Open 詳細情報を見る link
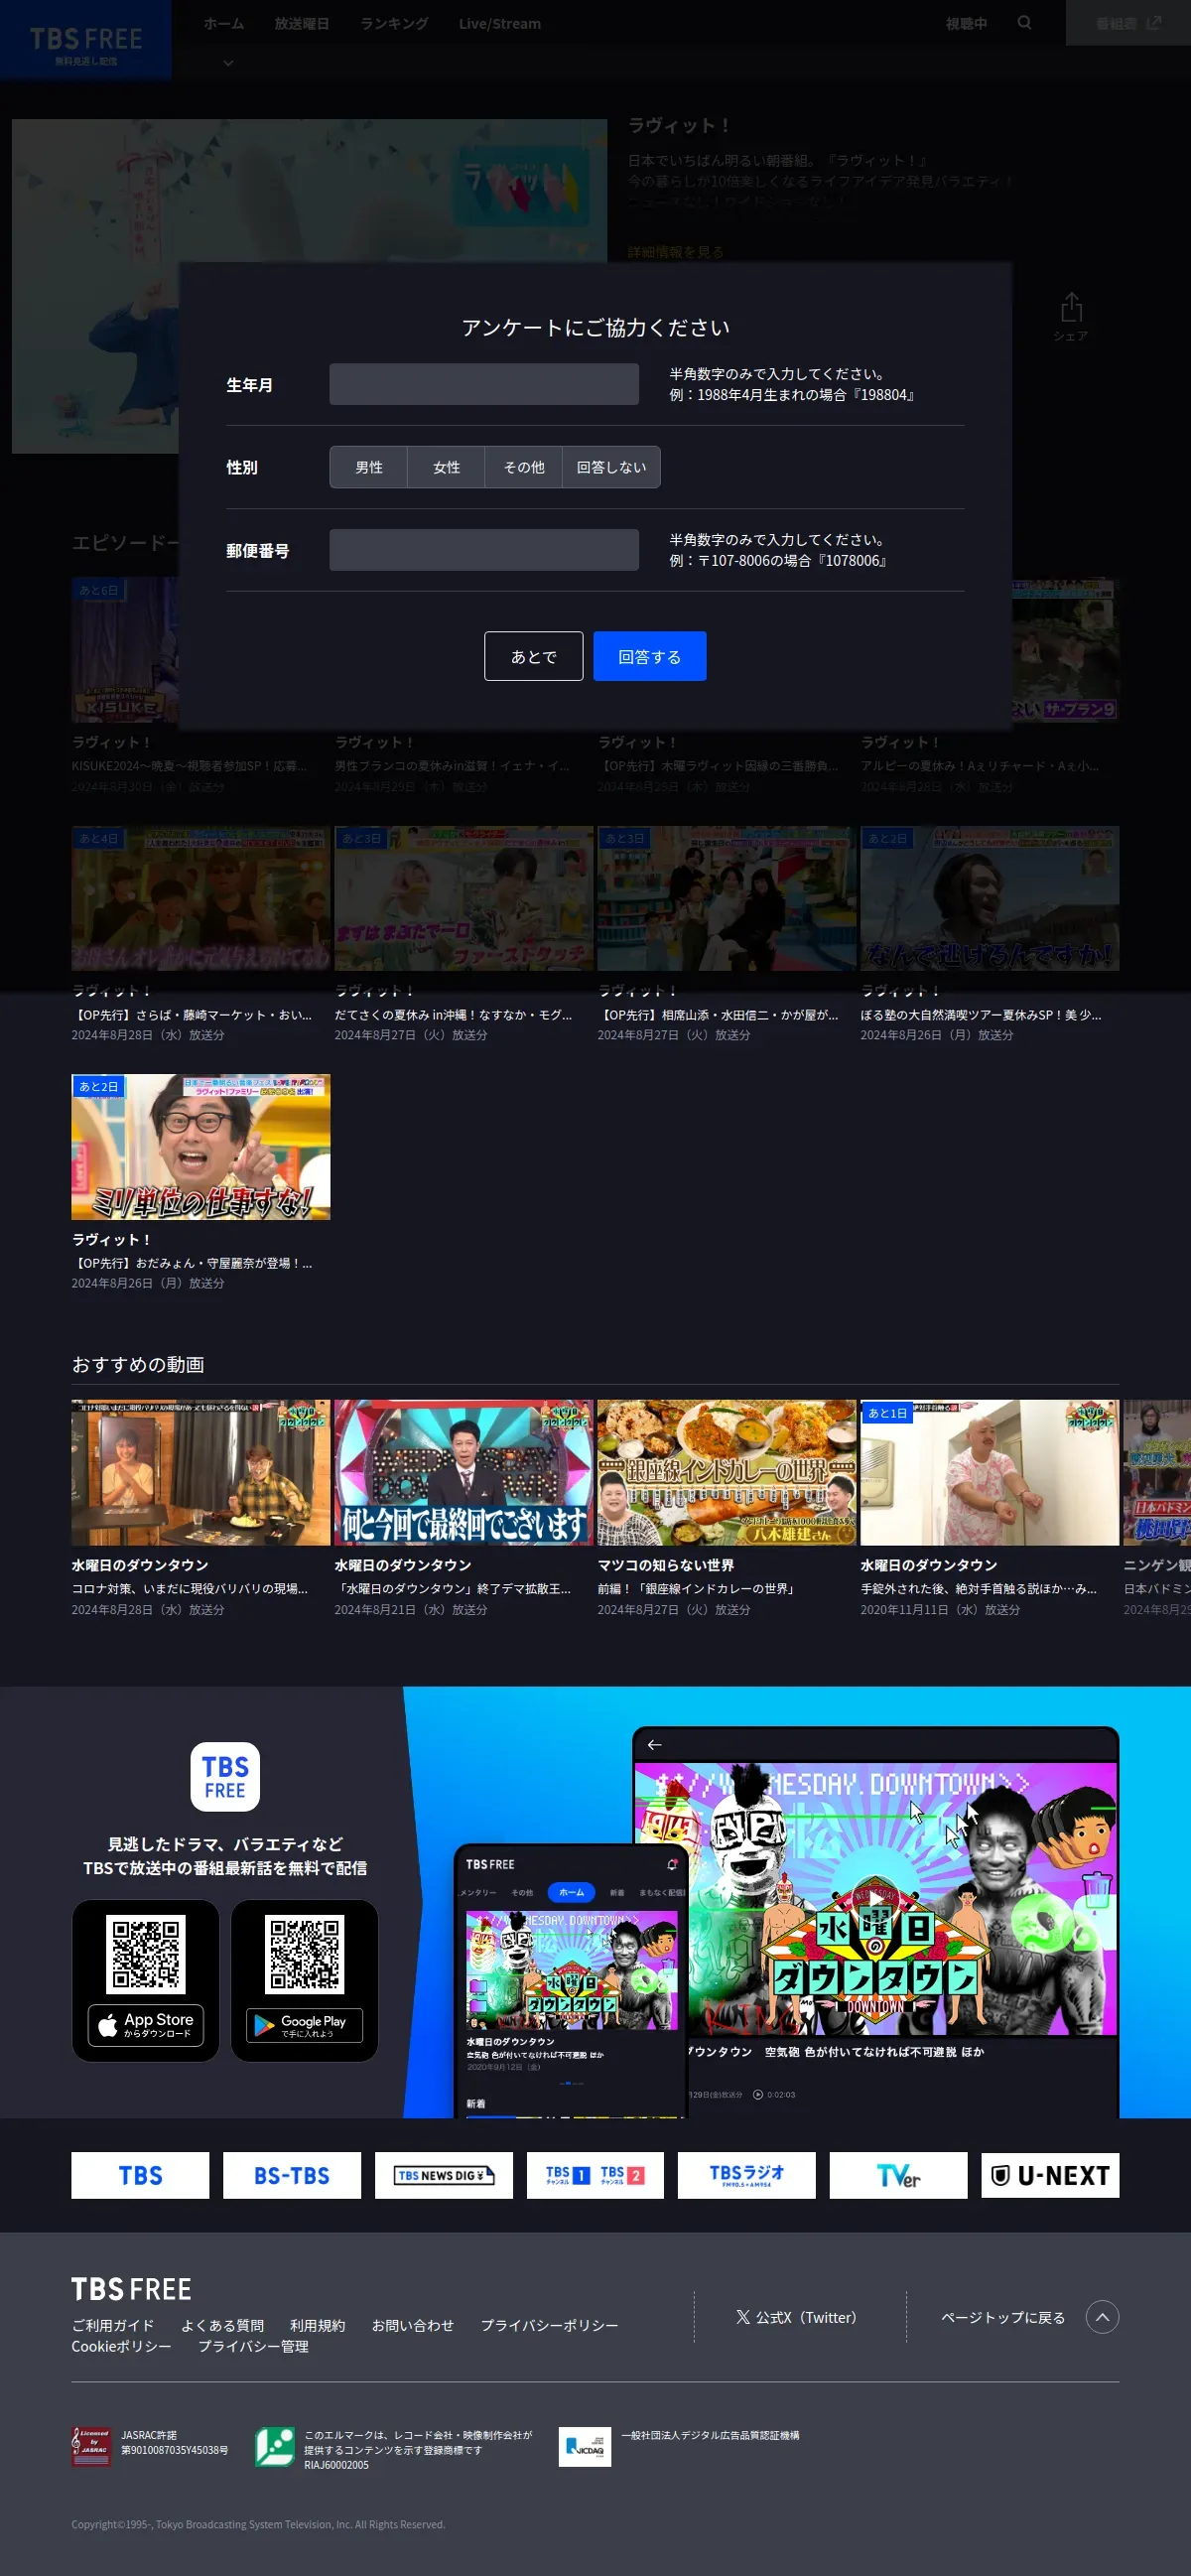Screen dimensions: 1191x2576 point(676,251)
